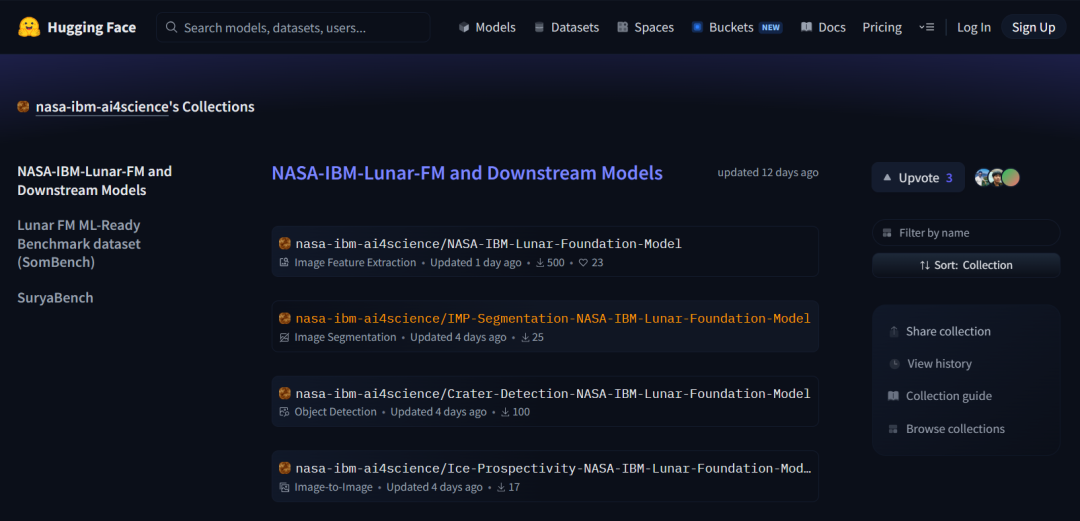This screenshot has width=1080, height=521.
Task: Select NASA-IBM-Lunar-FM sidebar collection entry
Action: tap(94, 181)
